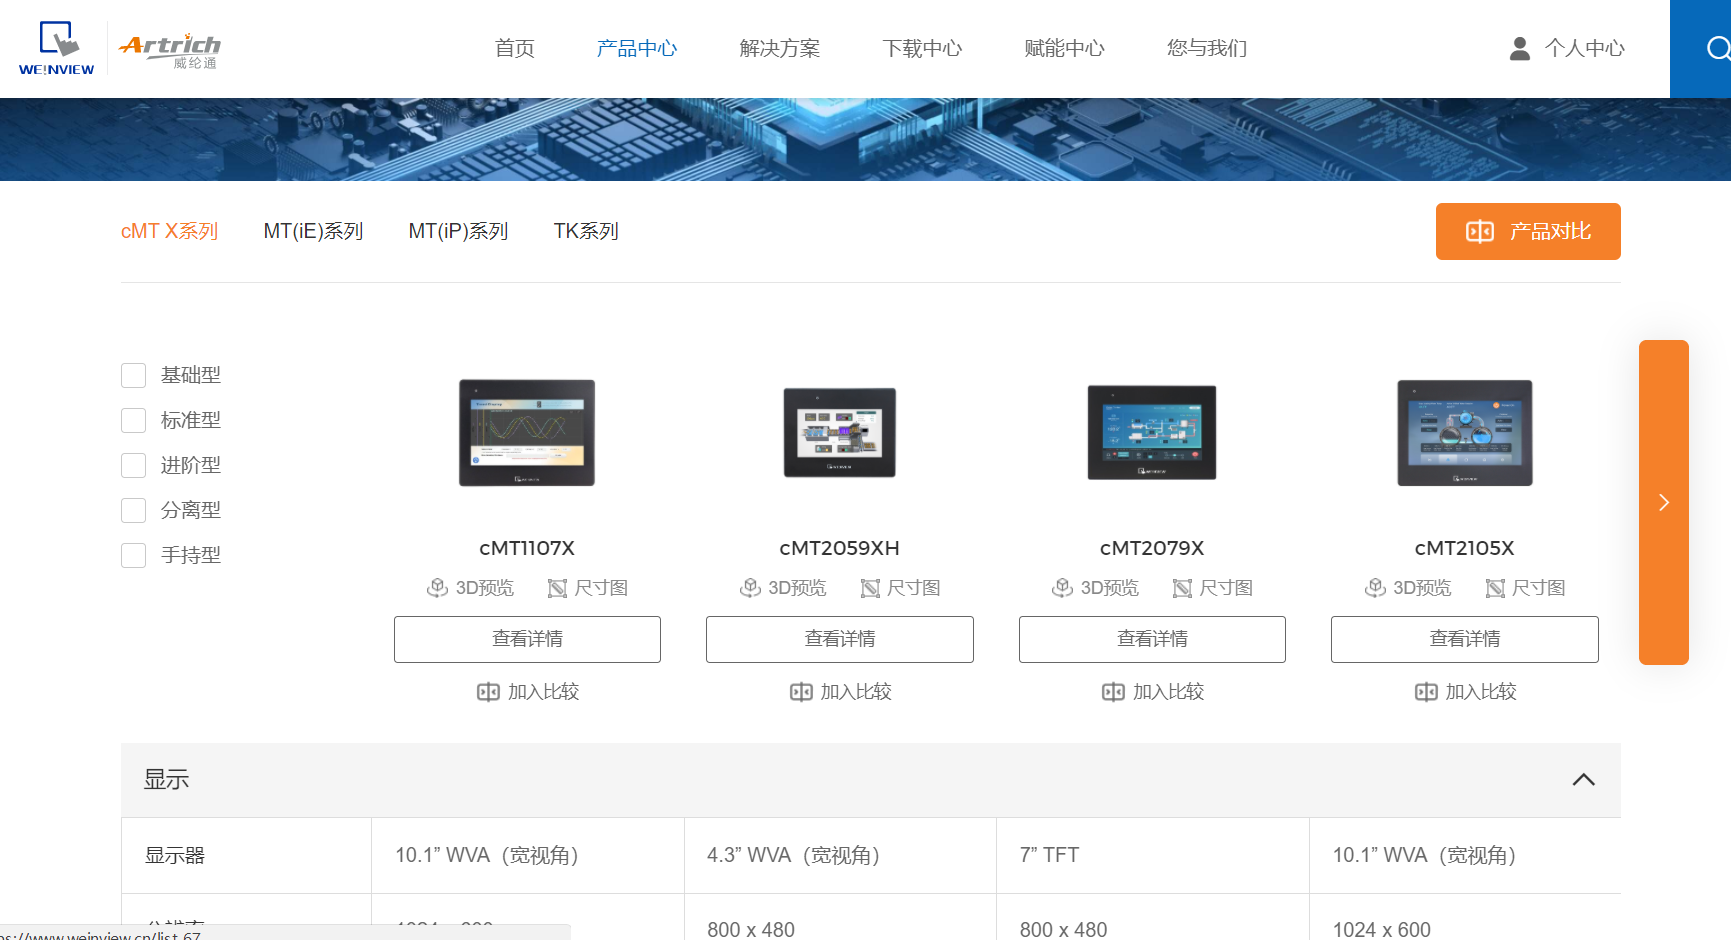Switch to the MT(iE)系列 tab
The height and width of the screenshot is (940, 1731).
point(313,231)
